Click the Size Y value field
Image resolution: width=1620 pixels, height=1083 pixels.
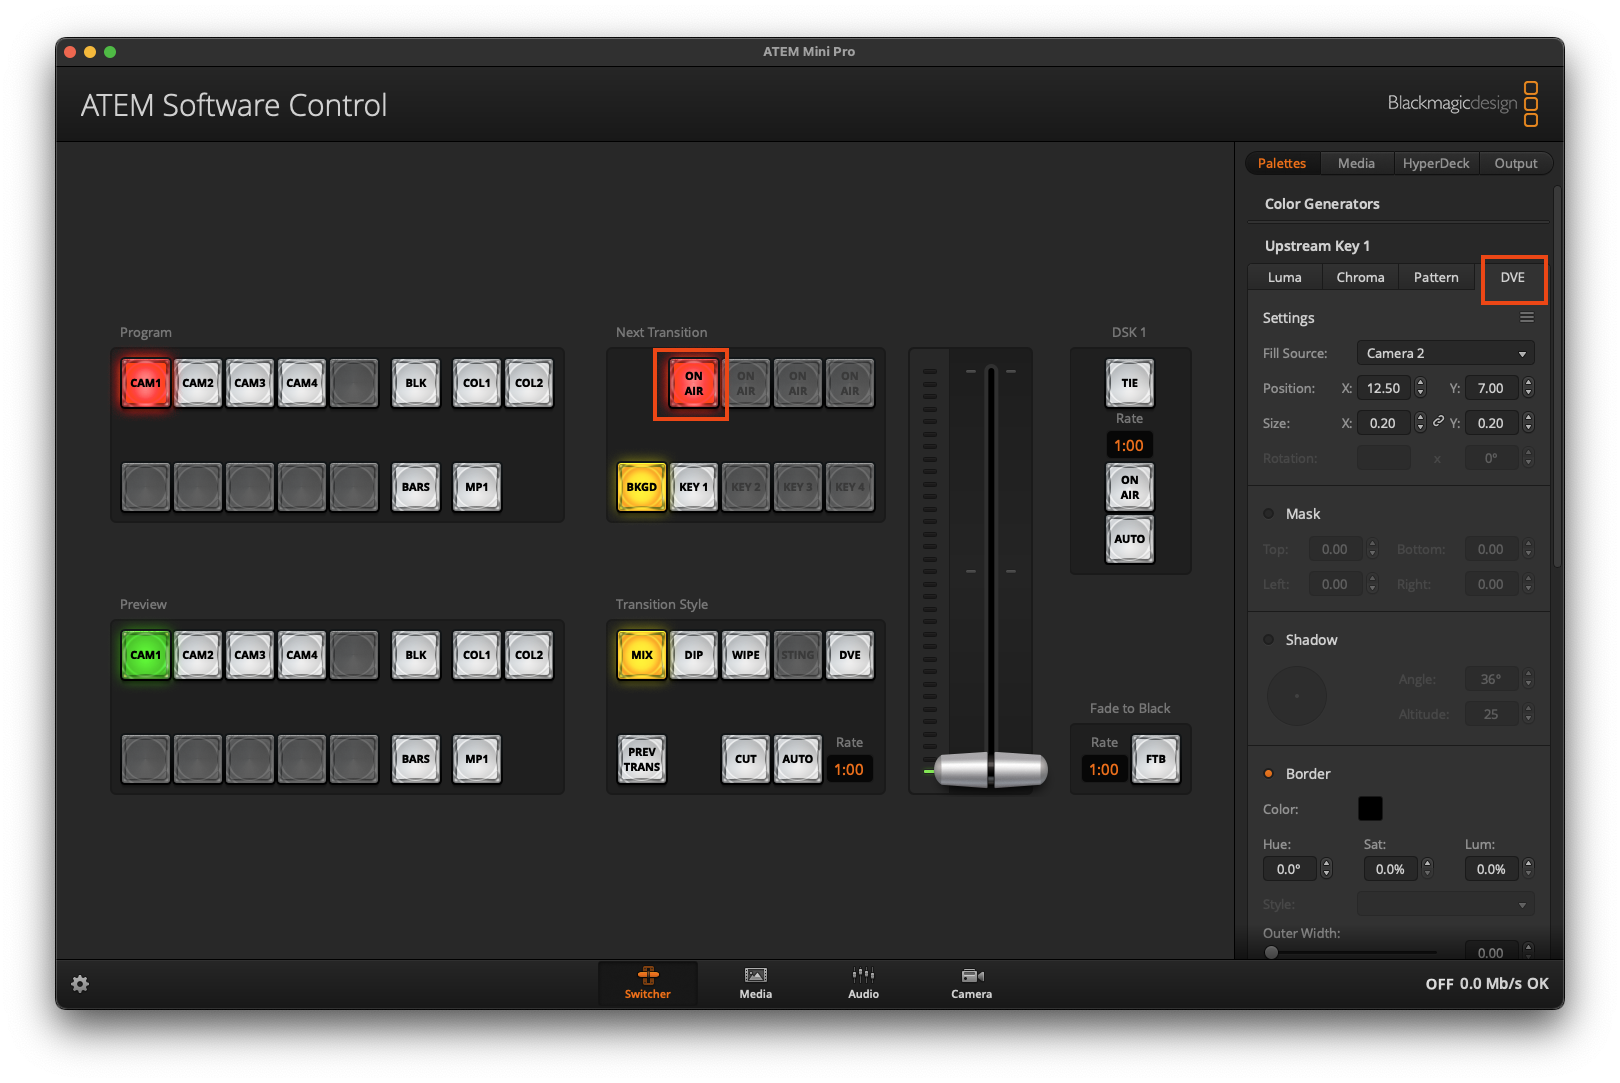point(1491,423)
